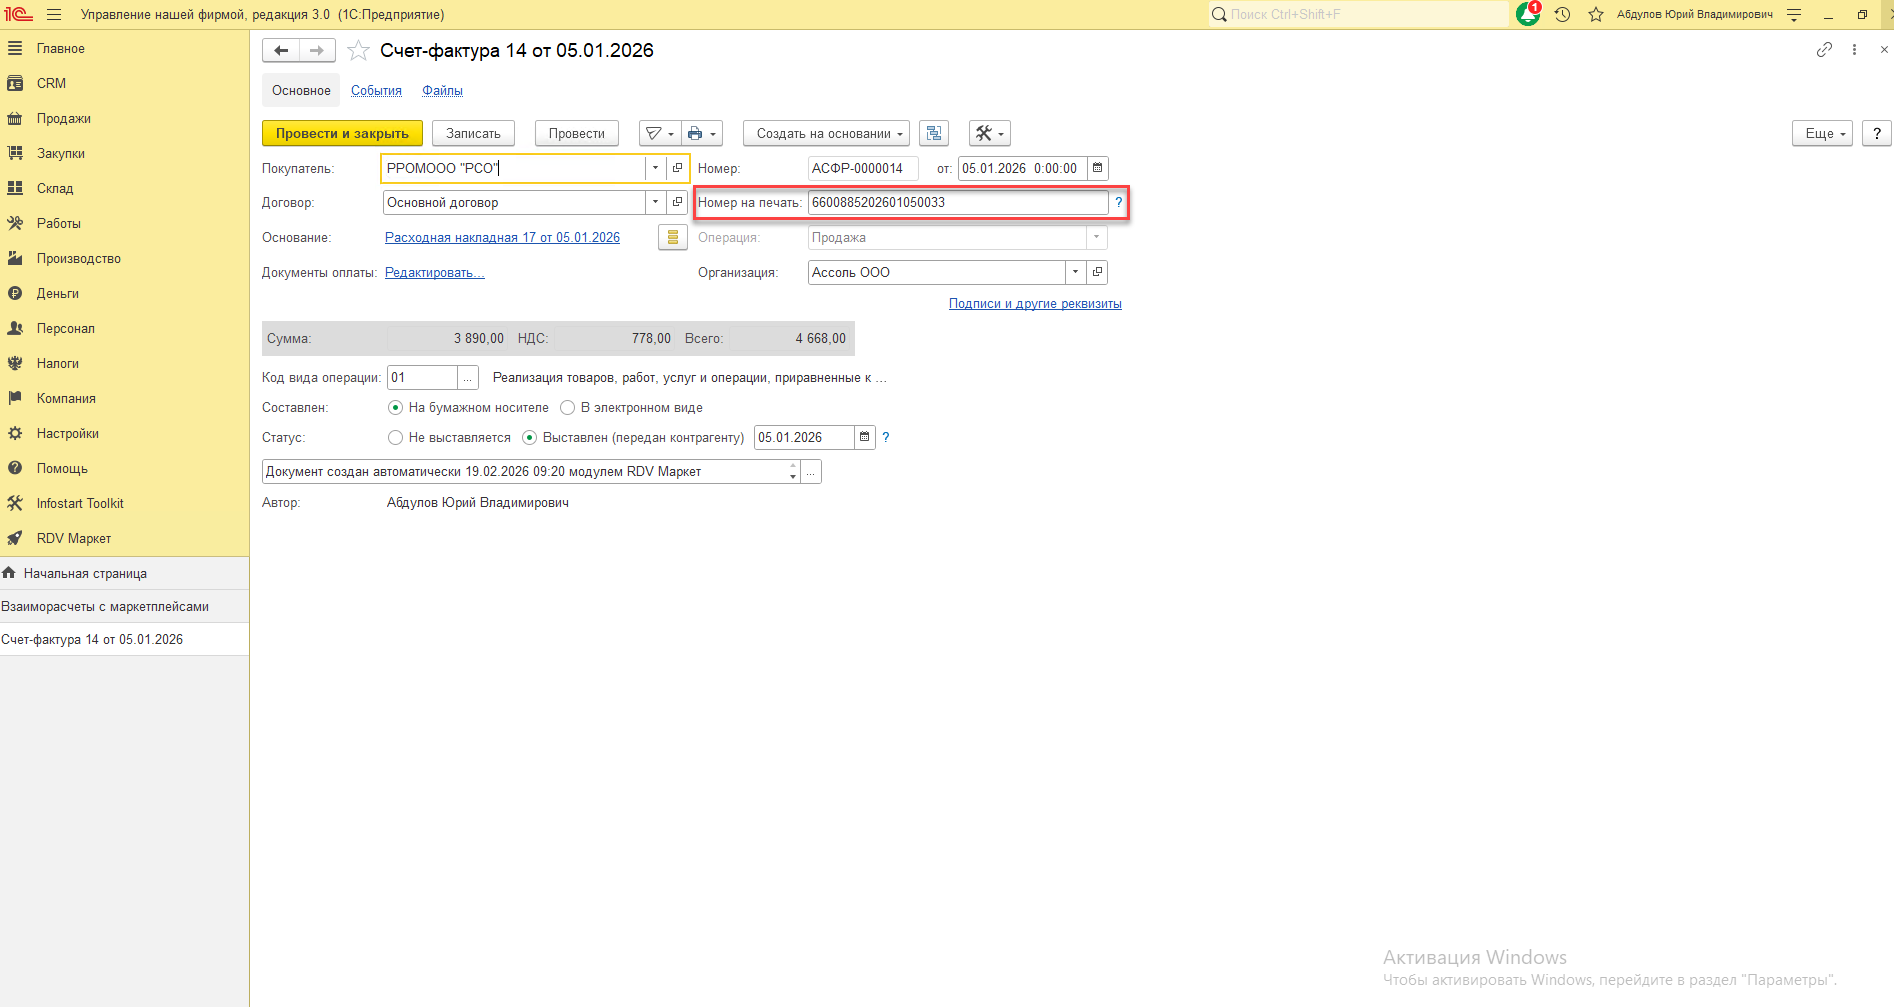Click the print icon in toolbar
1895x1007 pixels.
(x=695, y=133)
